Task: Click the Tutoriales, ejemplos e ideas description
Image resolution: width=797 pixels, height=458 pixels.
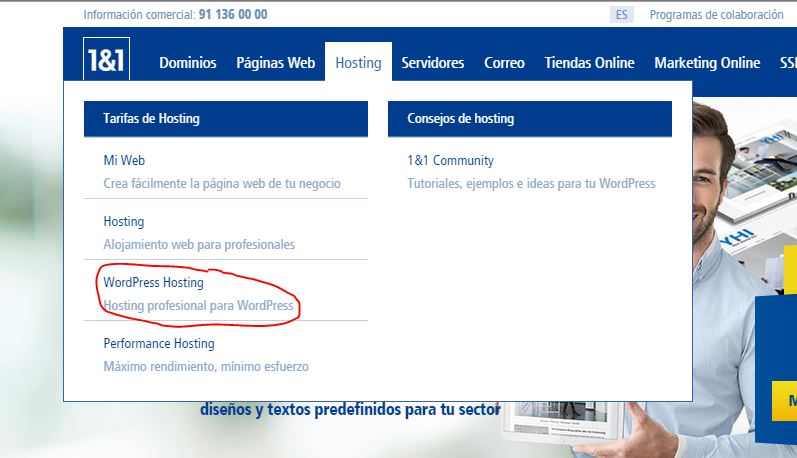Action: pos(530,184)
